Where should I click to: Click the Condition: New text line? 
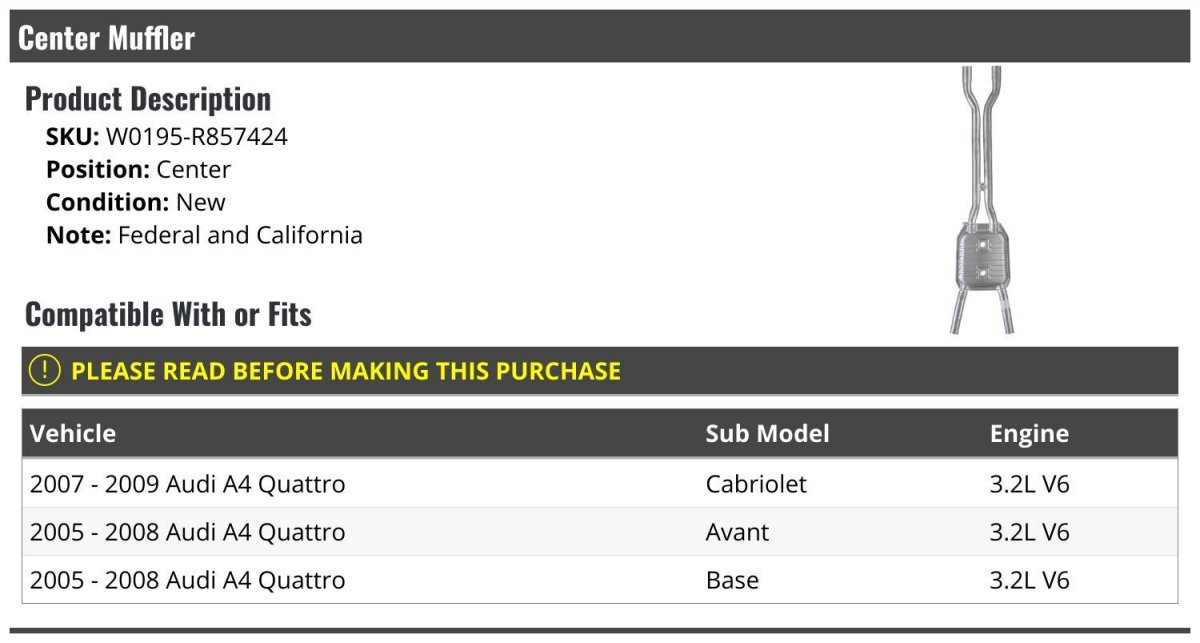[136, 202]
